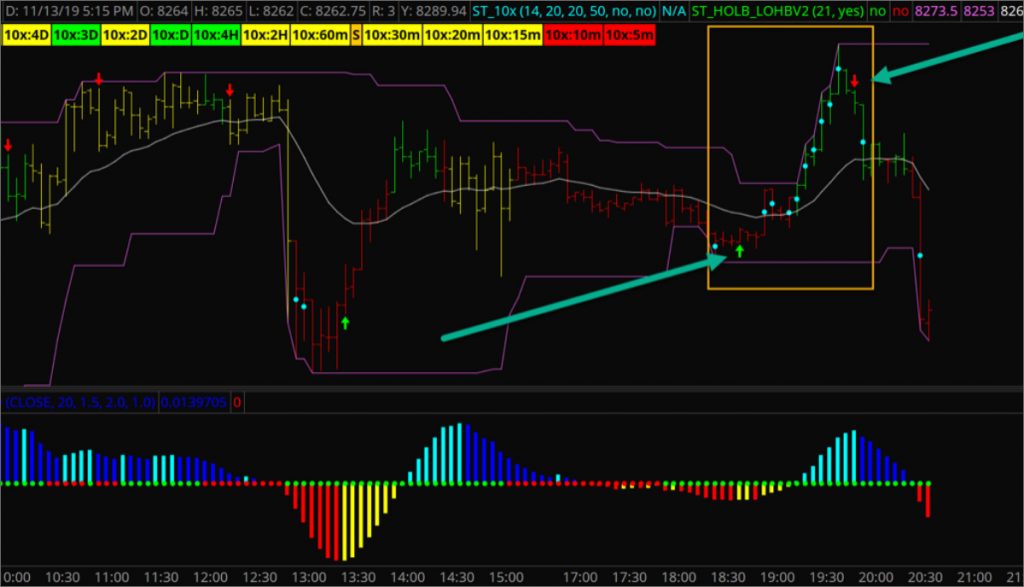Select the yellow S separator box in the toolbar

(357, 33)
